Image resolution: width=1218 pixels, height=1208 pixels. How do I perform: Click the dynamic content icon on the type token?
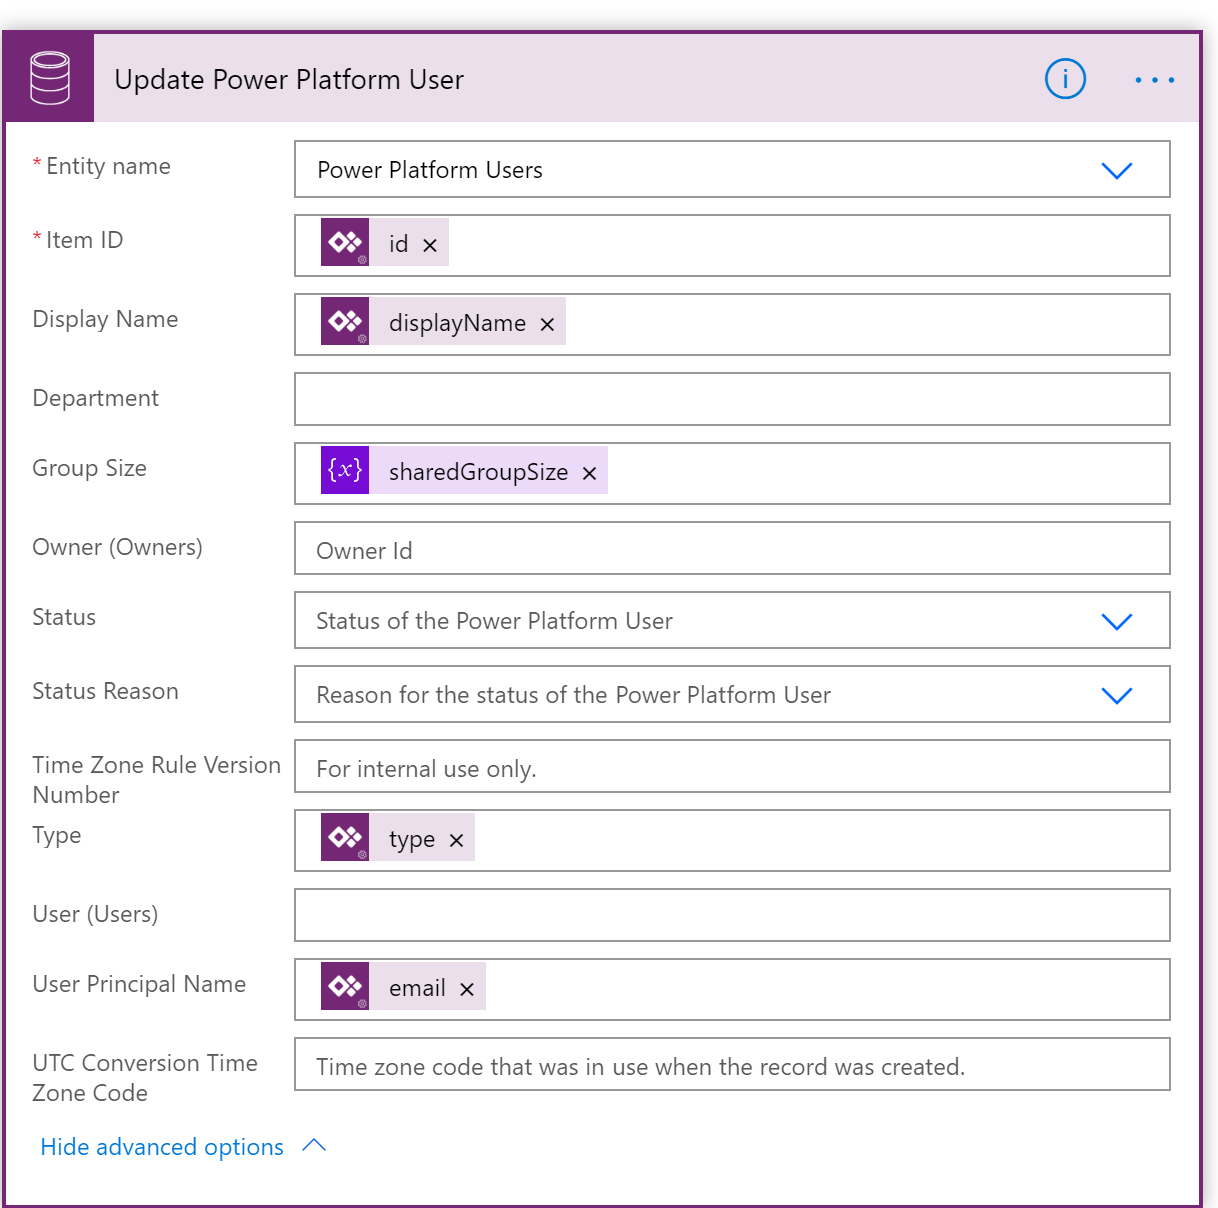click(x=345, y=837)
